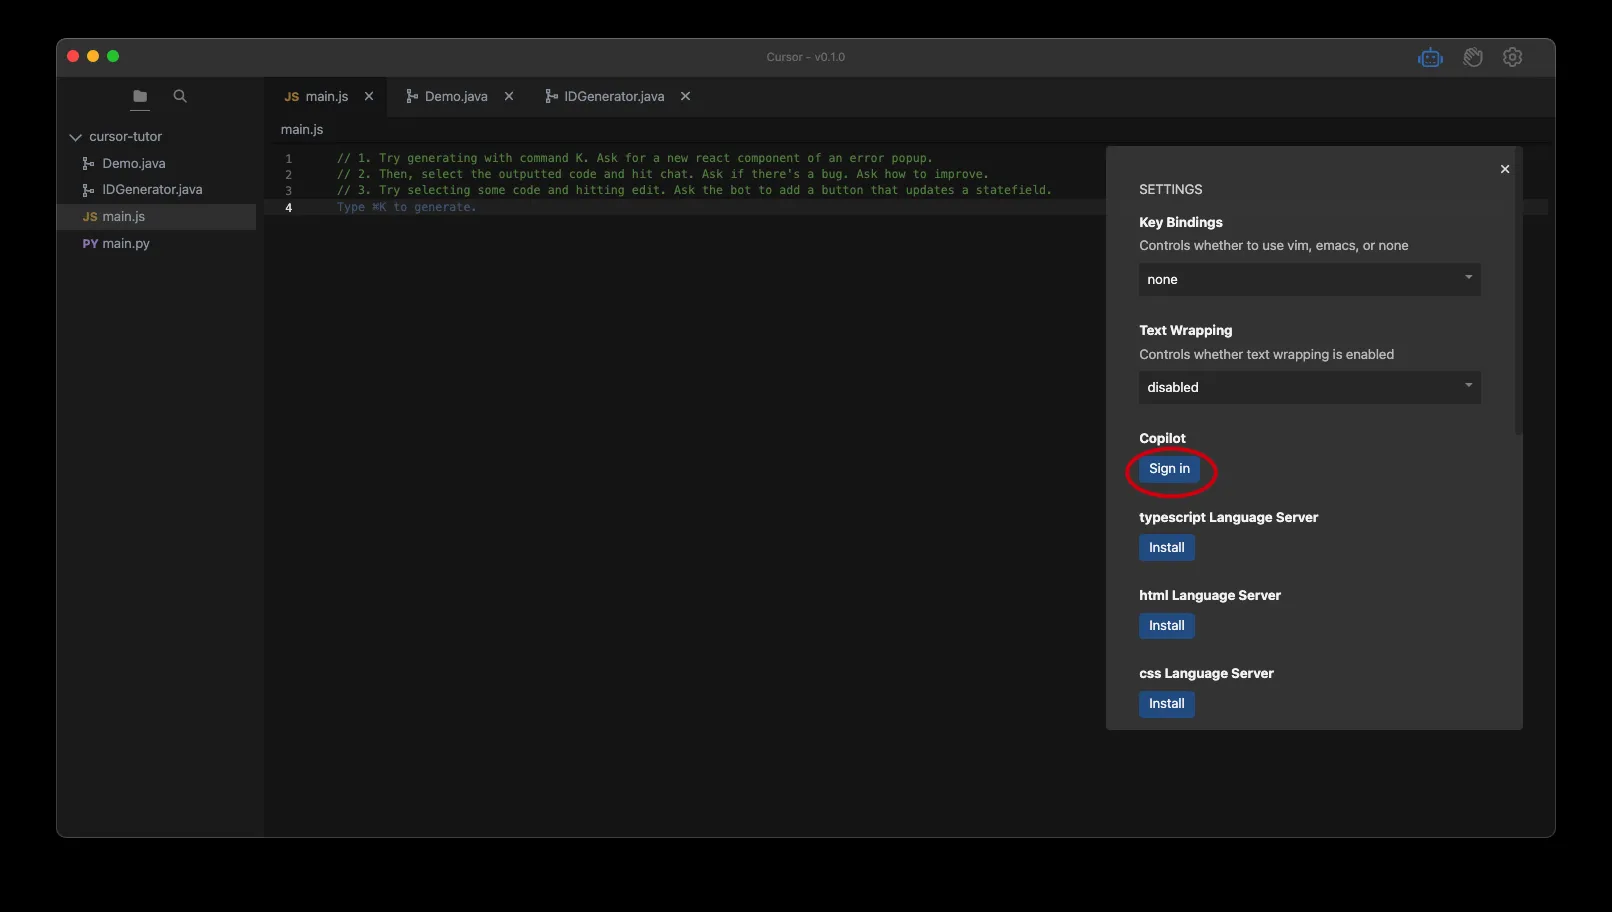This screenshot has height=912, width=1612.
Task: Show the file explorer folder icon
Action: point(140,97)
